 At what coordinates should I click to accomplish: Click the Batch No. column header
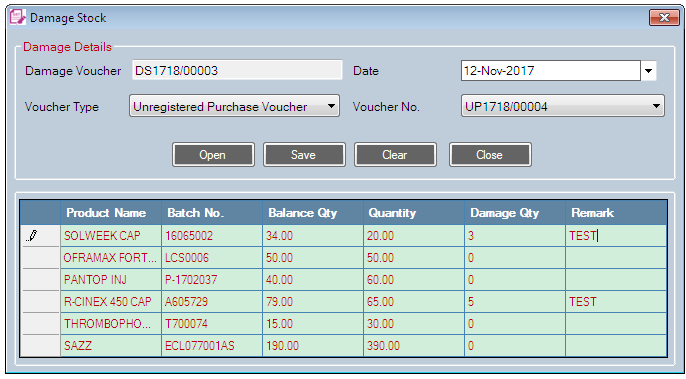click(x=212, y=213)
